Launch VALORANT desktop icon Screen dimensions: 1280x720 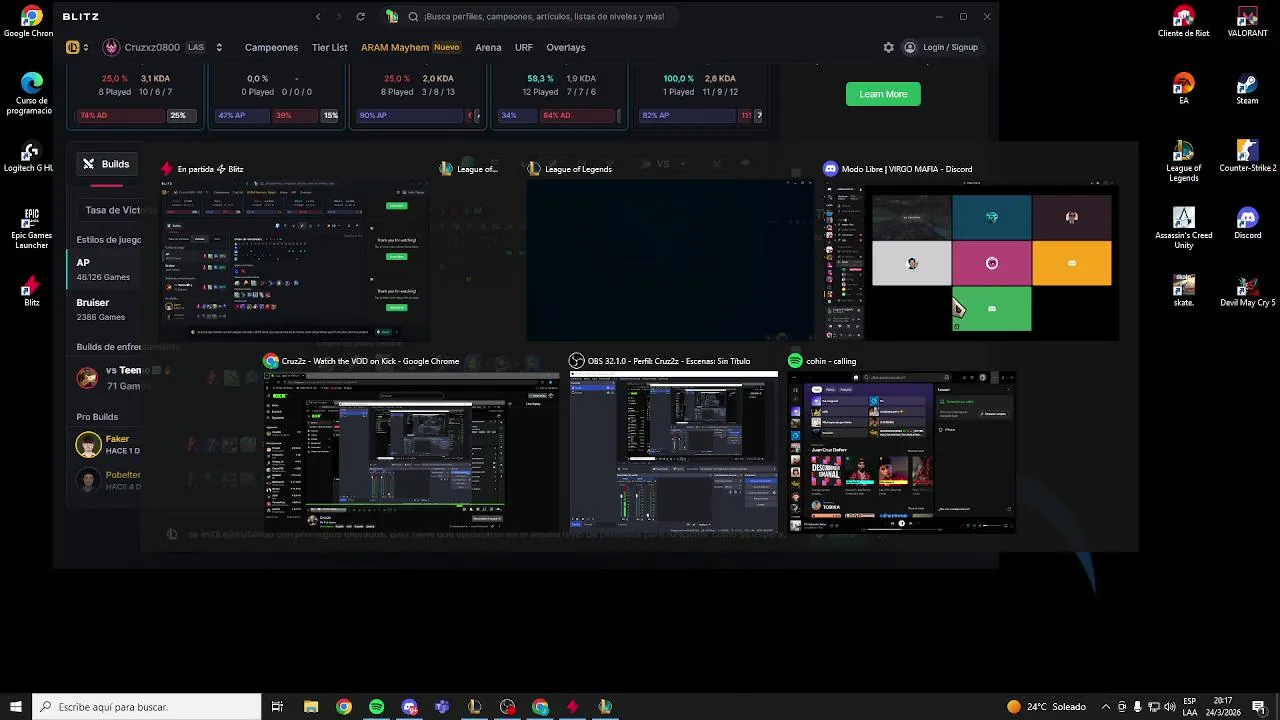click(1247, 22)
